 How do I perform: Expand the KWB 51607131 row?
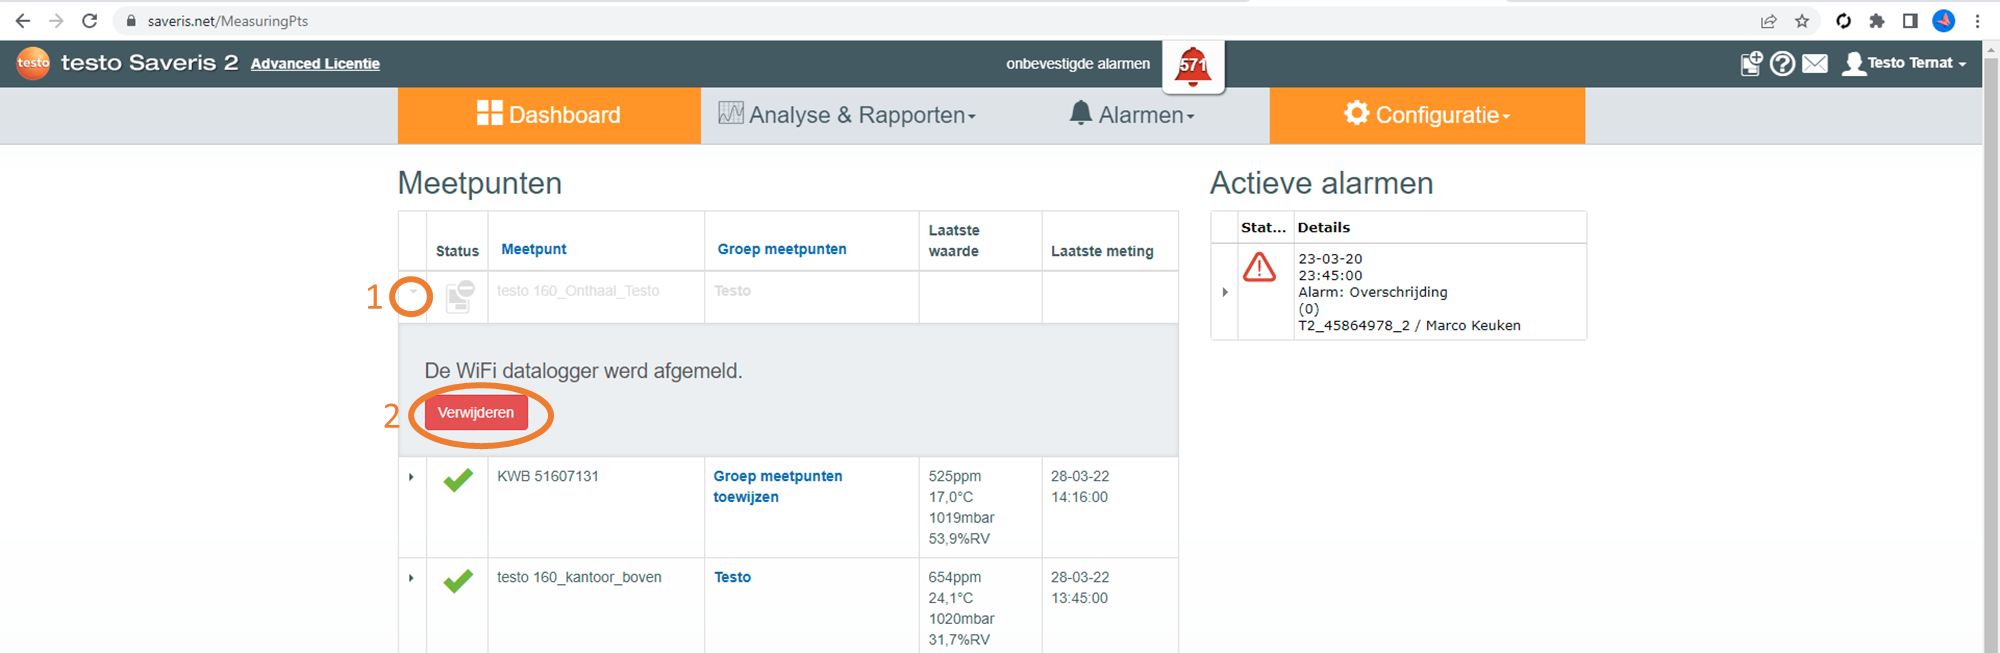pos(411,477)
